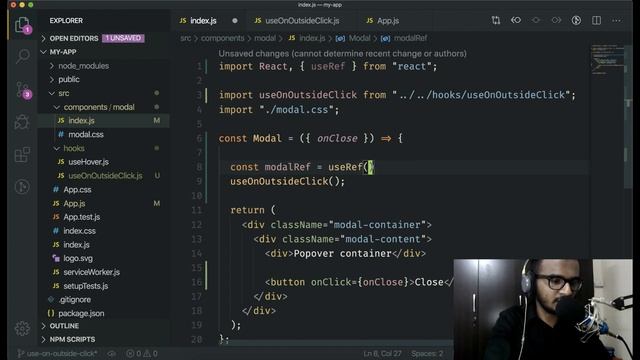Image resolution: width=640 pixels, height=360 pixels.
Task: Open index.js under components/modal
Action: point(81,120)
